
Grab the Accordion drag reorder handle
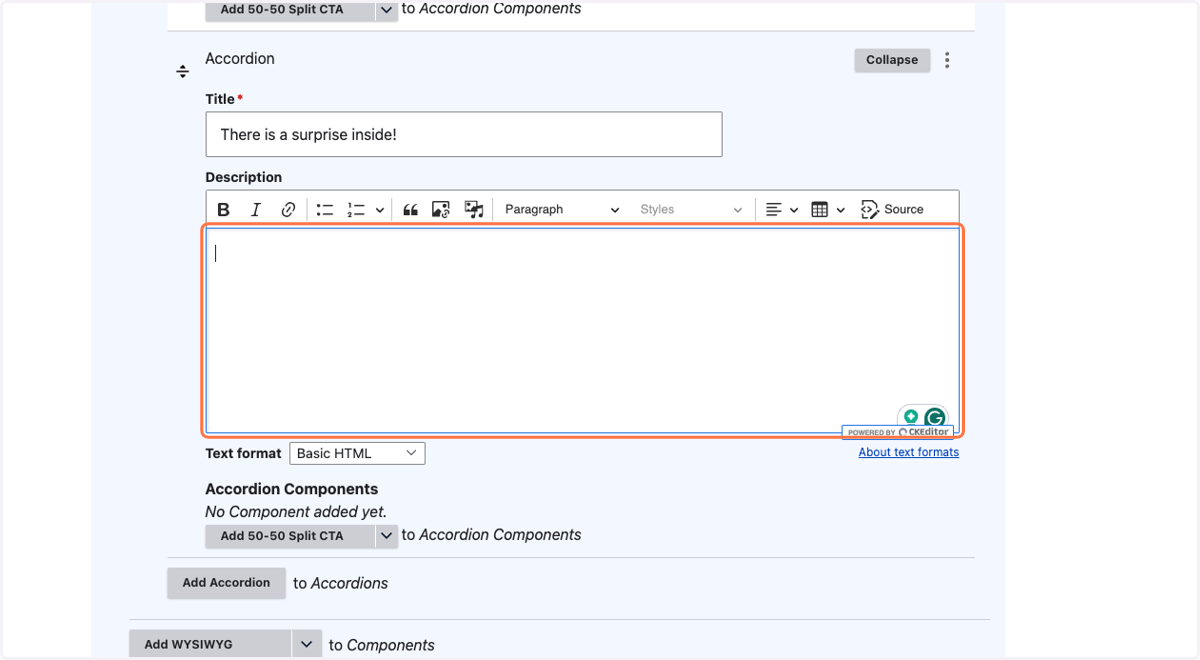tap(183, 72)
